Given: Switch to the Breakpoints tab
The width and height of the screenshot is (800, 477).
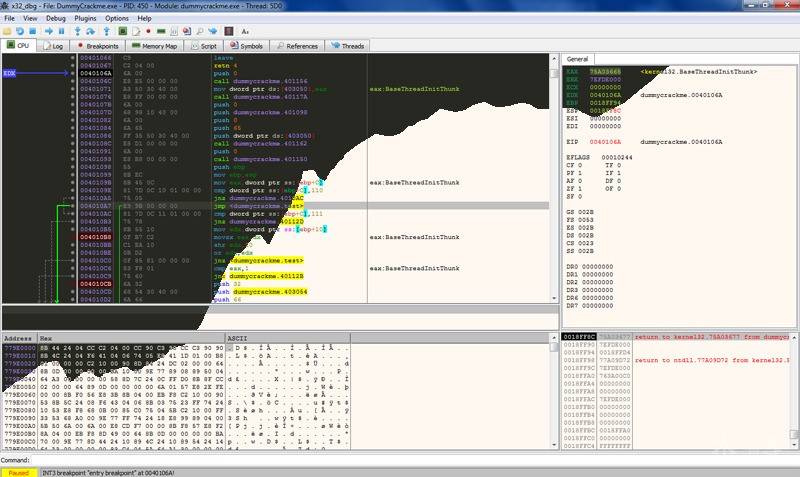Looking at the screenshot, I should (97, 46).
